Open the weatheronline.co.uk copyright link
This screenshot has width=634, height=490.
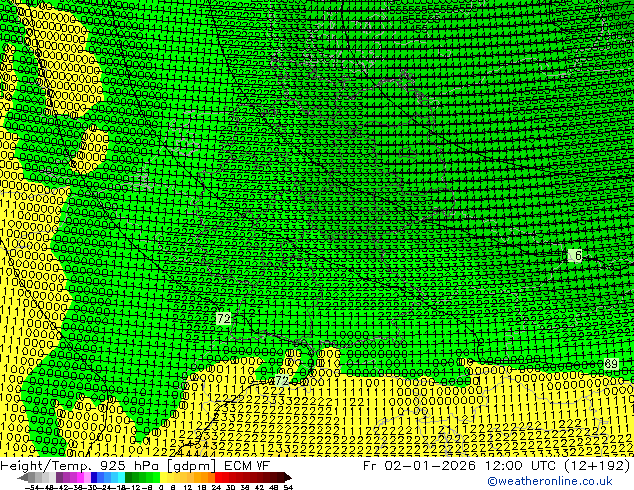pos(550,481)
